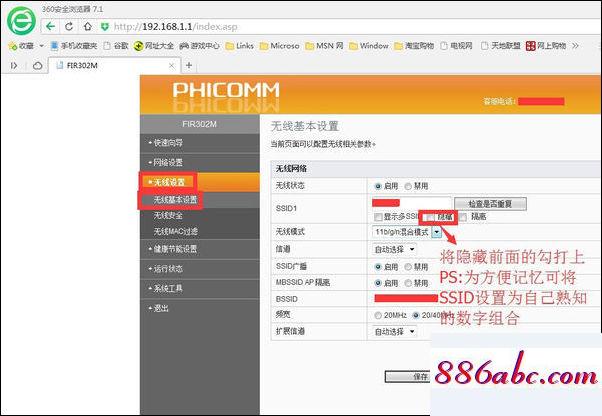Click the FIR302M model header in sidebar
The height and width of the screenshot is (416, 602).
(x=200, y=124)
